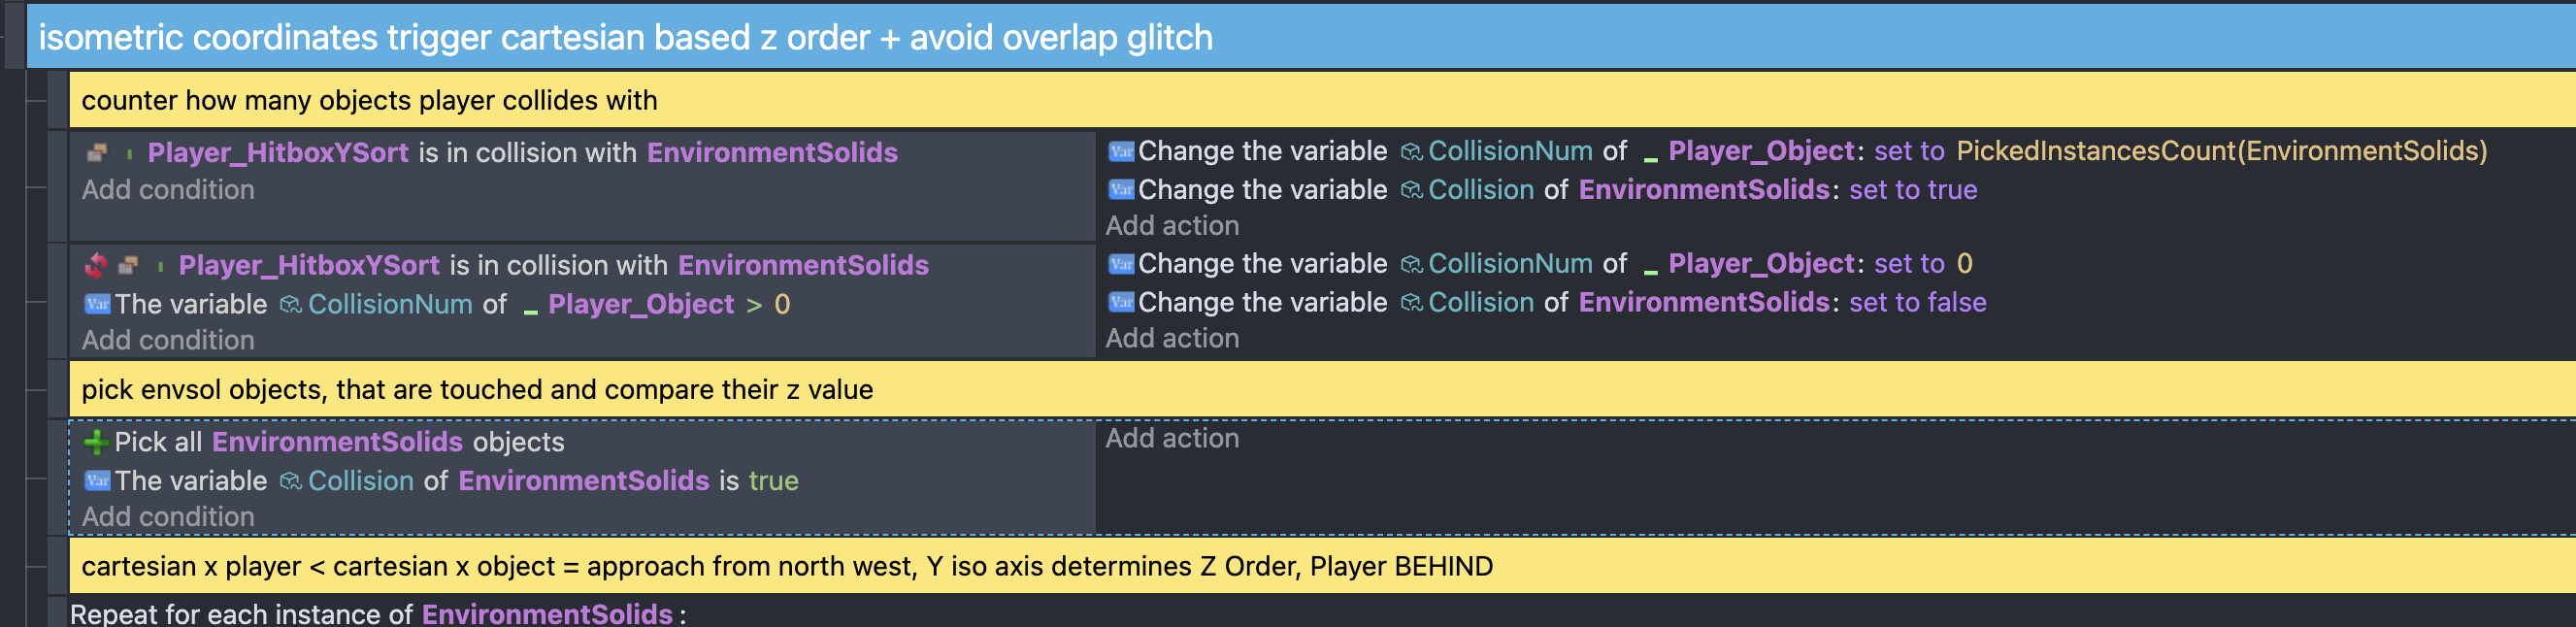Click variable icon before Collision is true condition
The height and width of the screenshot is (627, 2576).
[97, 481]
